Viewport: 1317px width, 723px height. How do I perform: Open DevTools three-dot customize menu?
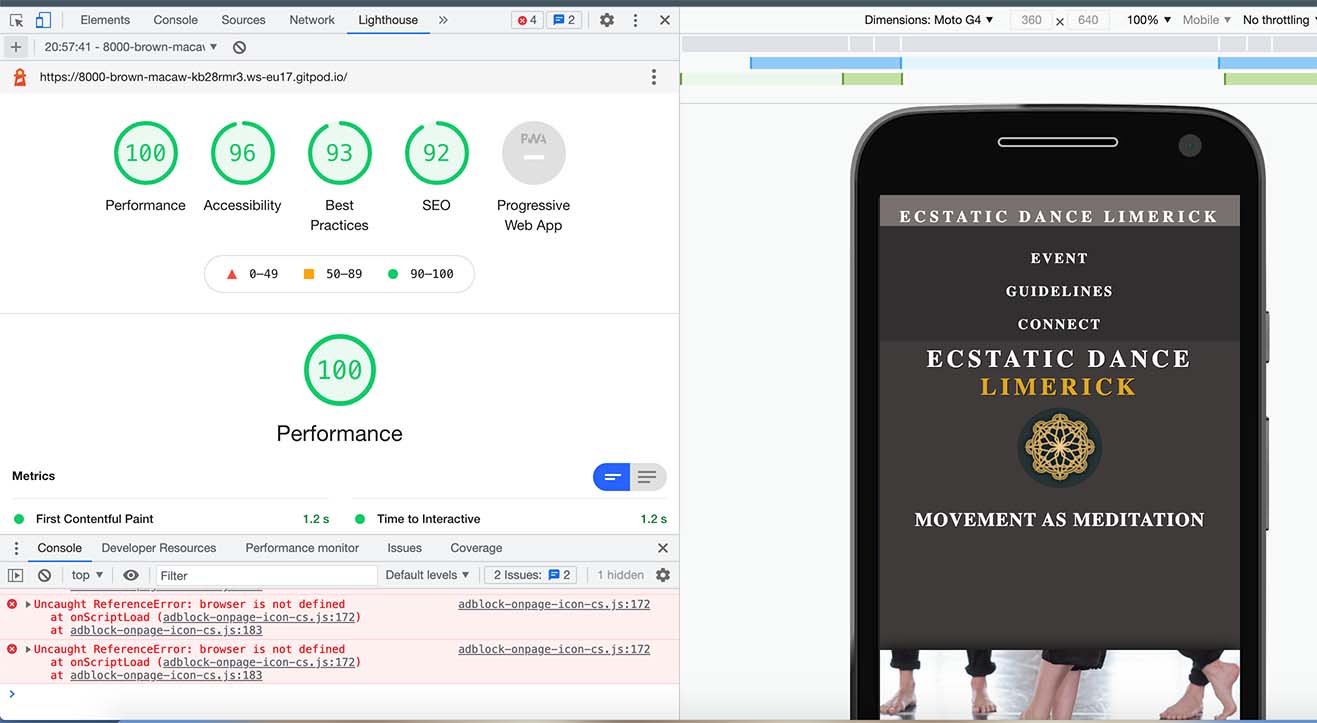click(x=635, y=20)
